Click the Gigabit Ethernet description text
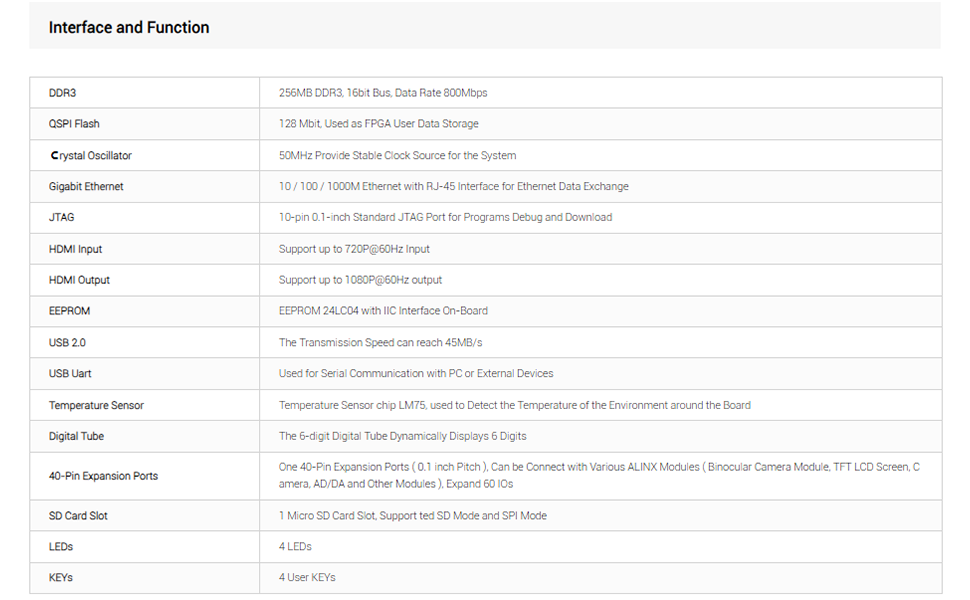Image resolution: width=970 pixels, height=600 pixels. 453,187
